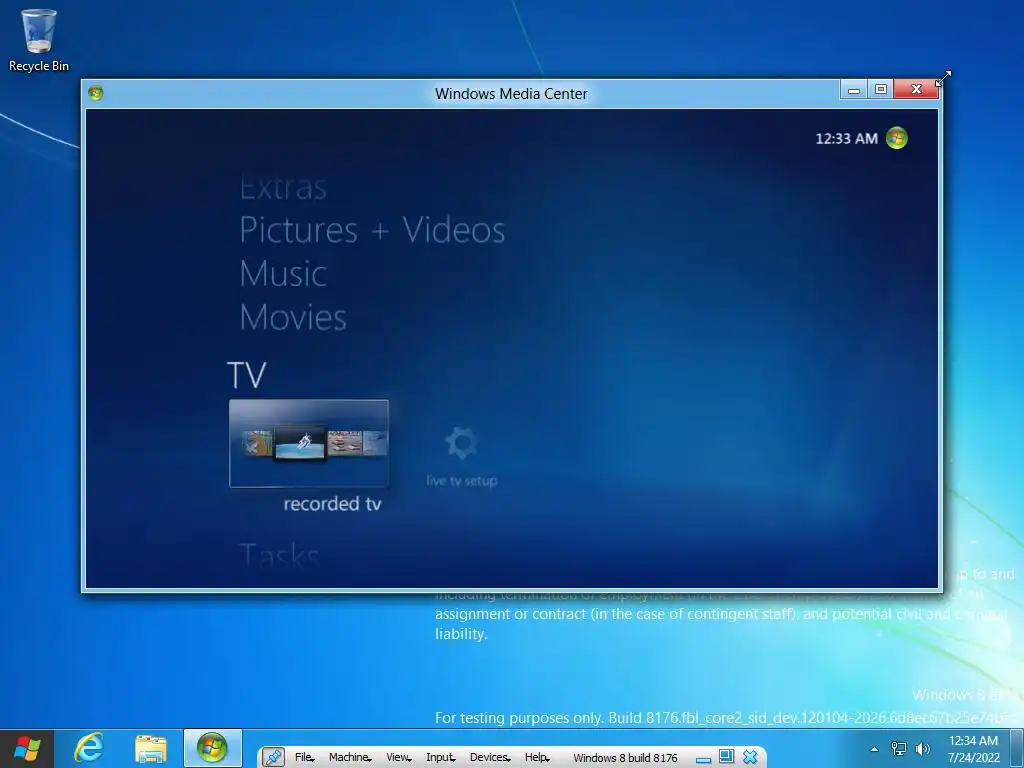Toggle the VirtualBox mini toolbar pin
This screenshot has width=1024, height=768.
273,757
